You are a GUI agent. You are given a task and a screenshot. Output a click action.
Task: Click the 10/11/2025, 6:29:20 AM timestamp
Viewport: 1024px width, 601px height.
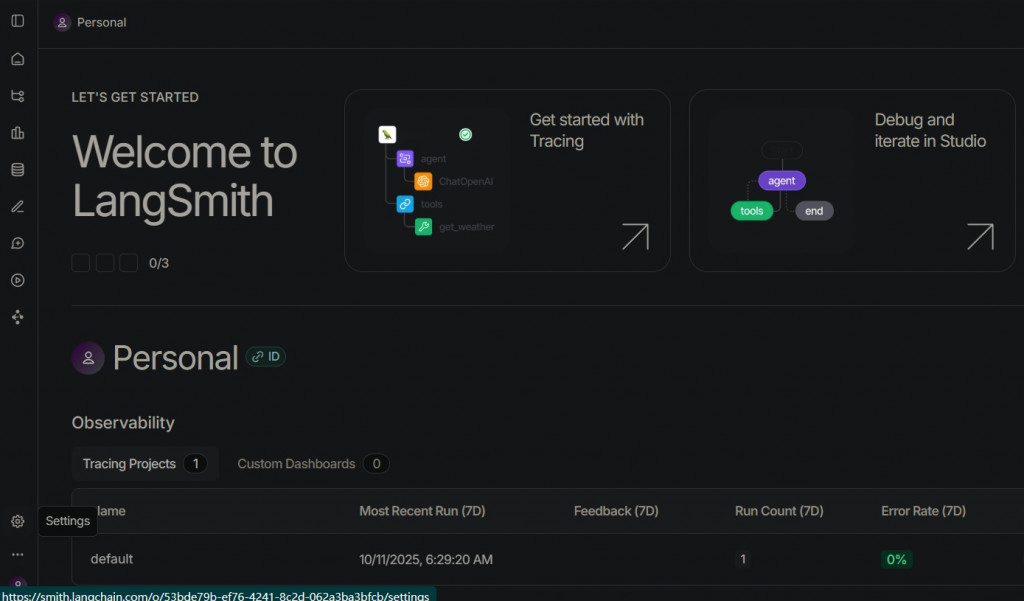pyautogui.click(x=426, y=559)
